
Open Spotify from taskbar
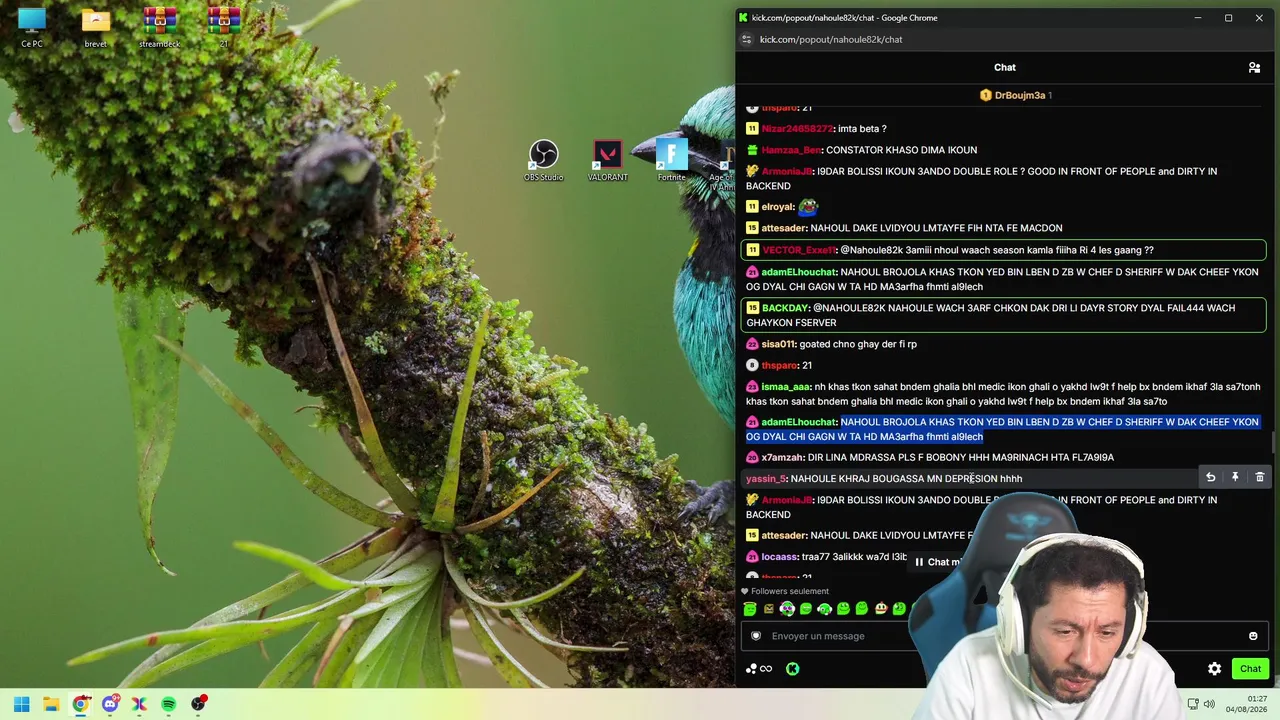[x=168, y=704]
